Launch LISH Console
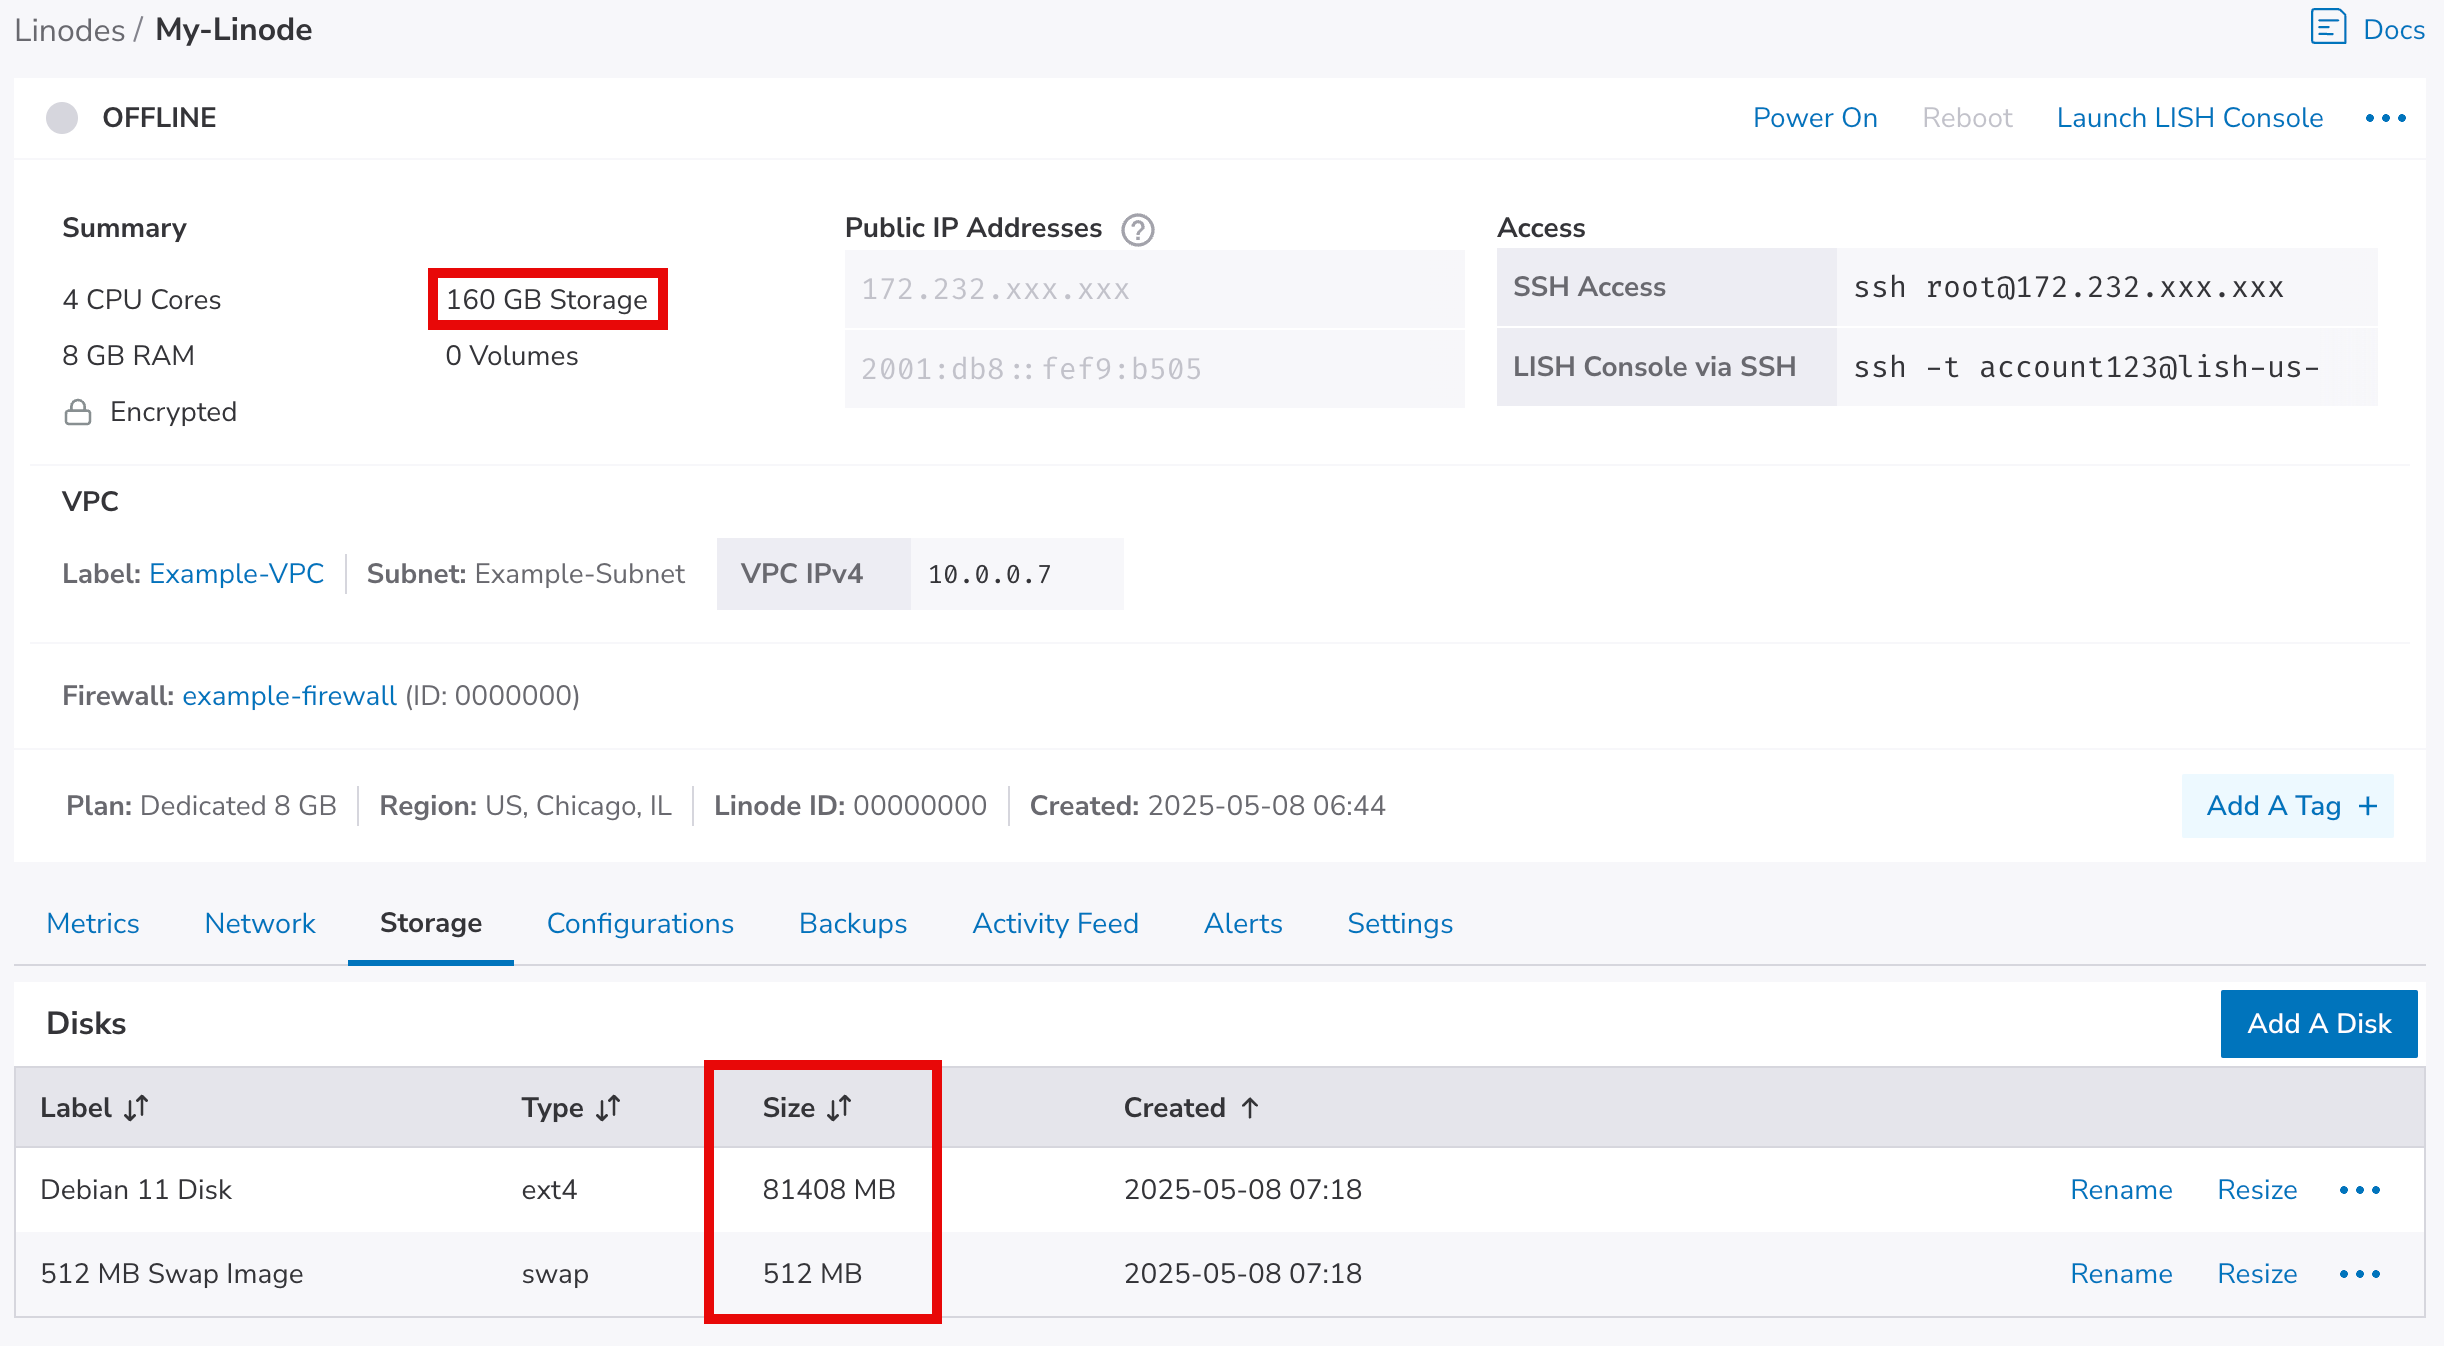 pyautogui.click(x=2189, y=118)
